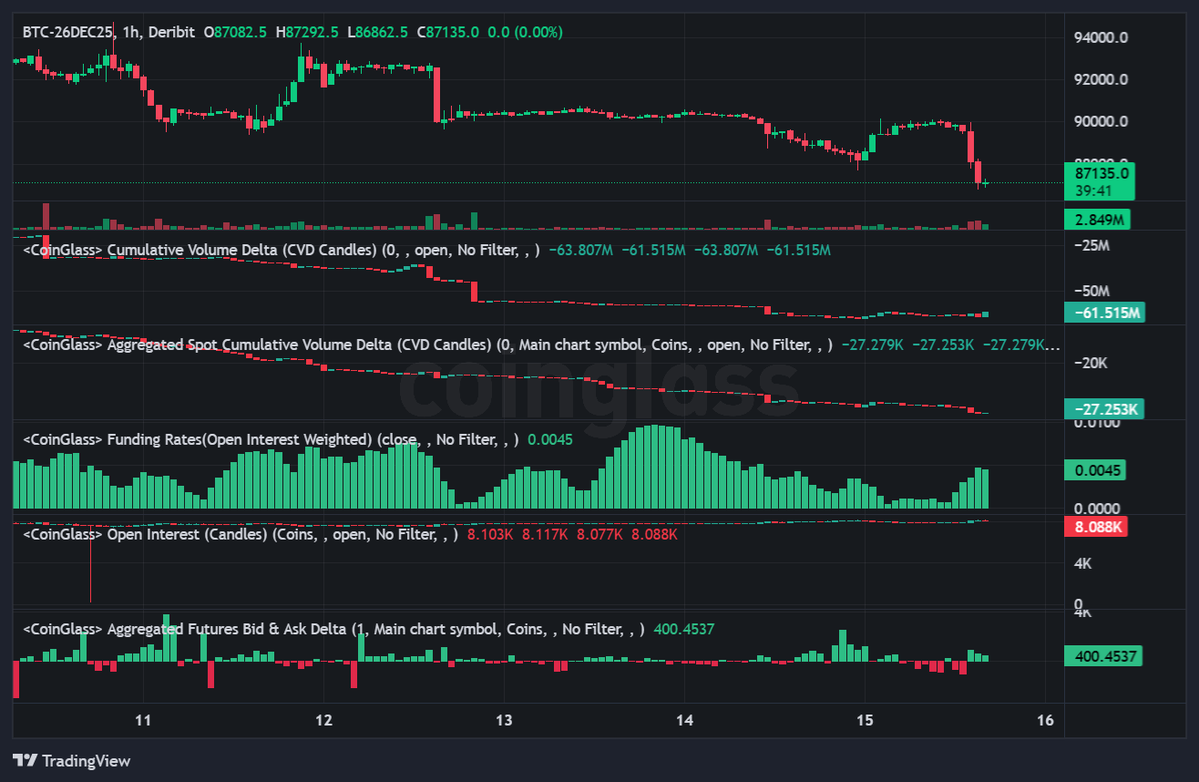1199x782 pixels.
Task: Click the open interest label 8.088K
Action: (1095, 527)
